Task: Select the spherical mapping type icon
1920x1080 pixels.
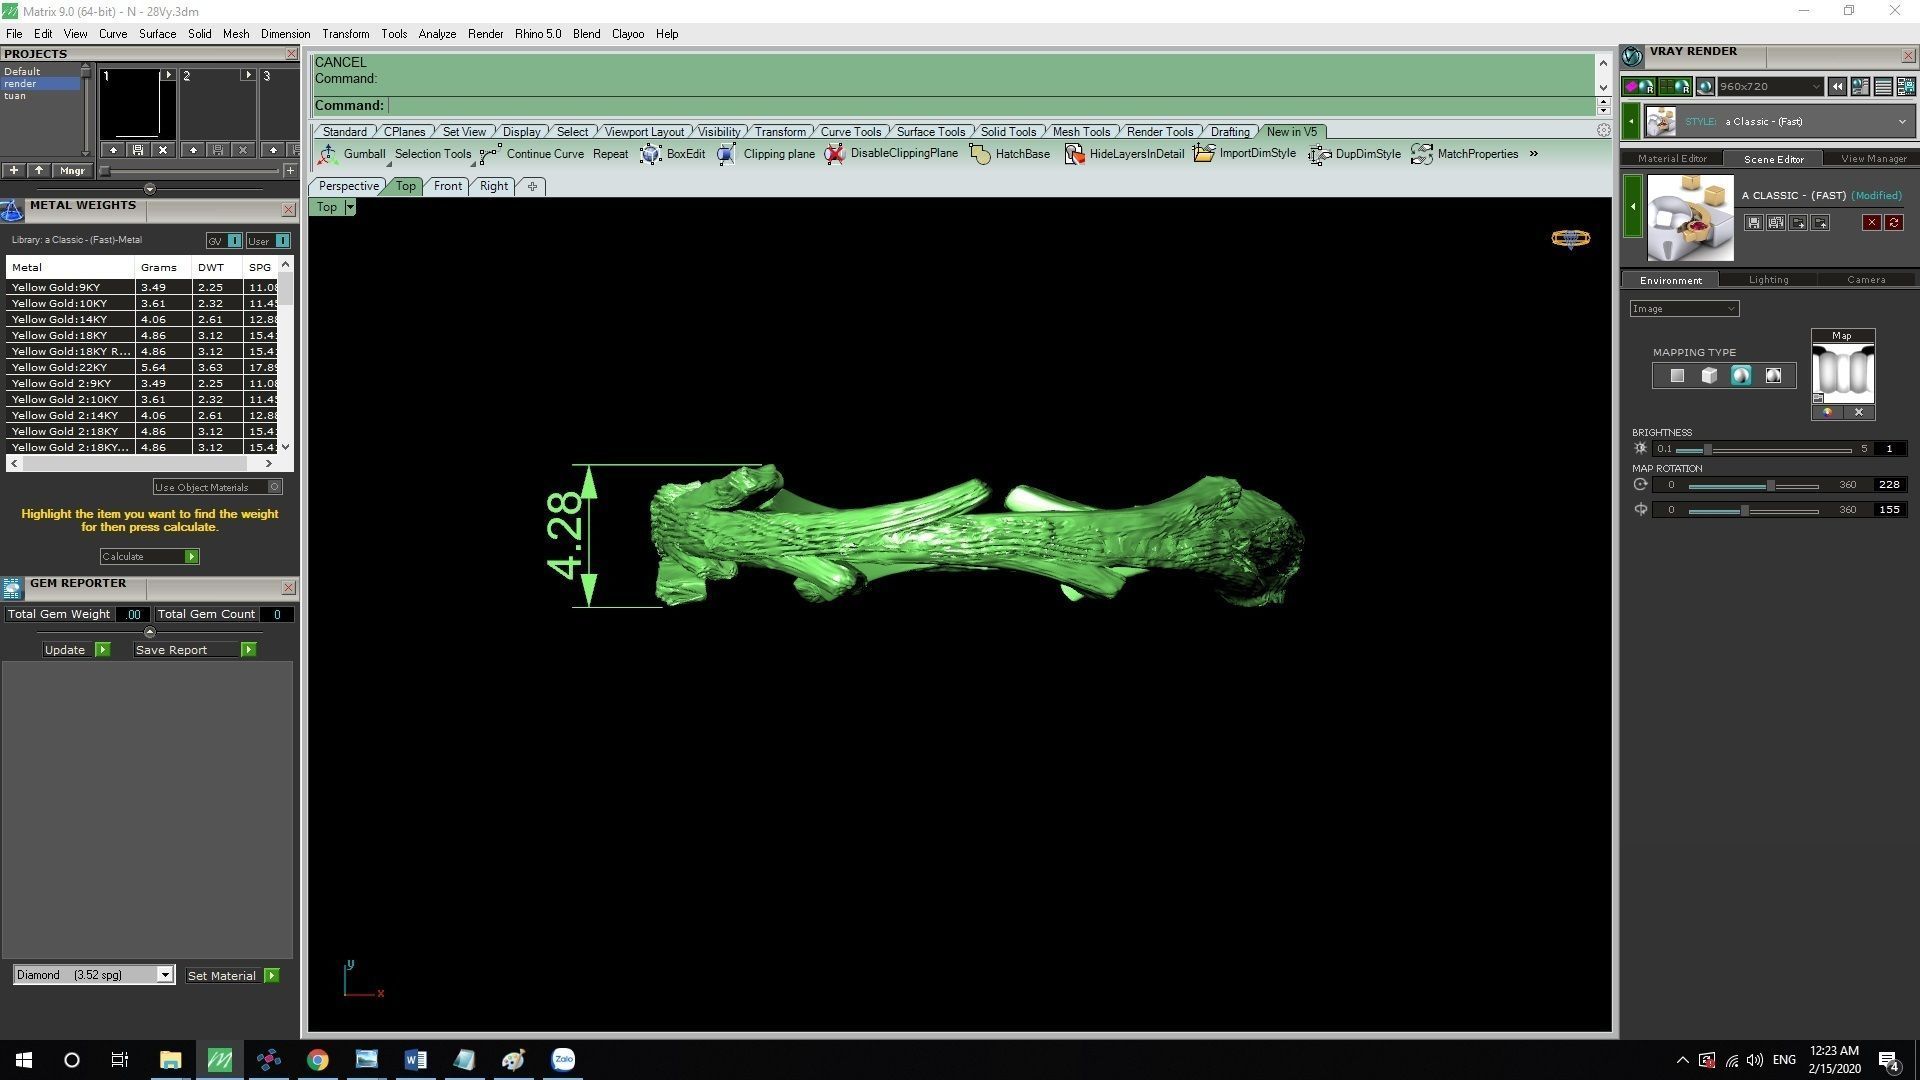Action: [1741, 376]
